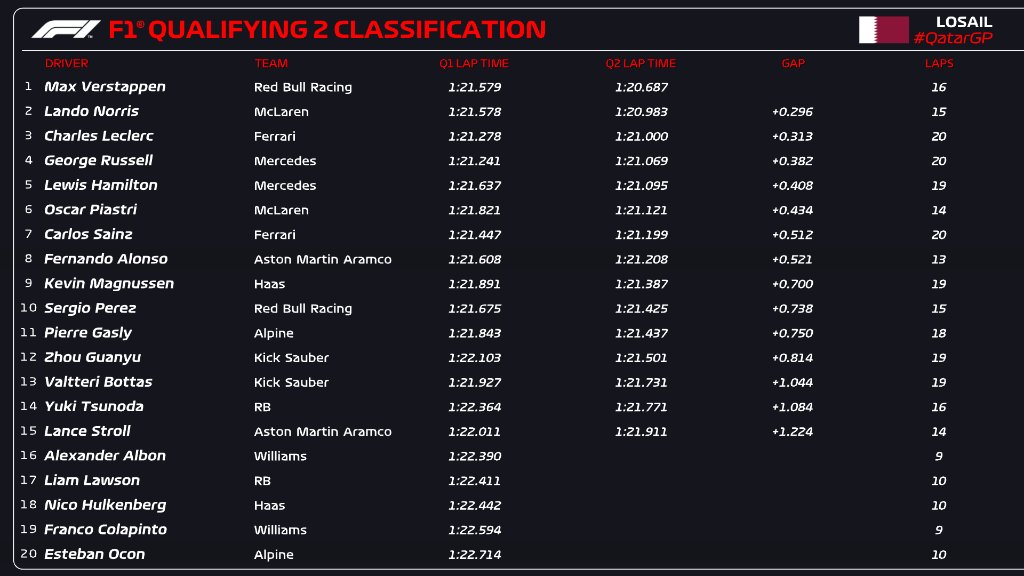Click Aston Martin Aramco team for Stroll
1024x576 pixels.
tap(323, 432)
